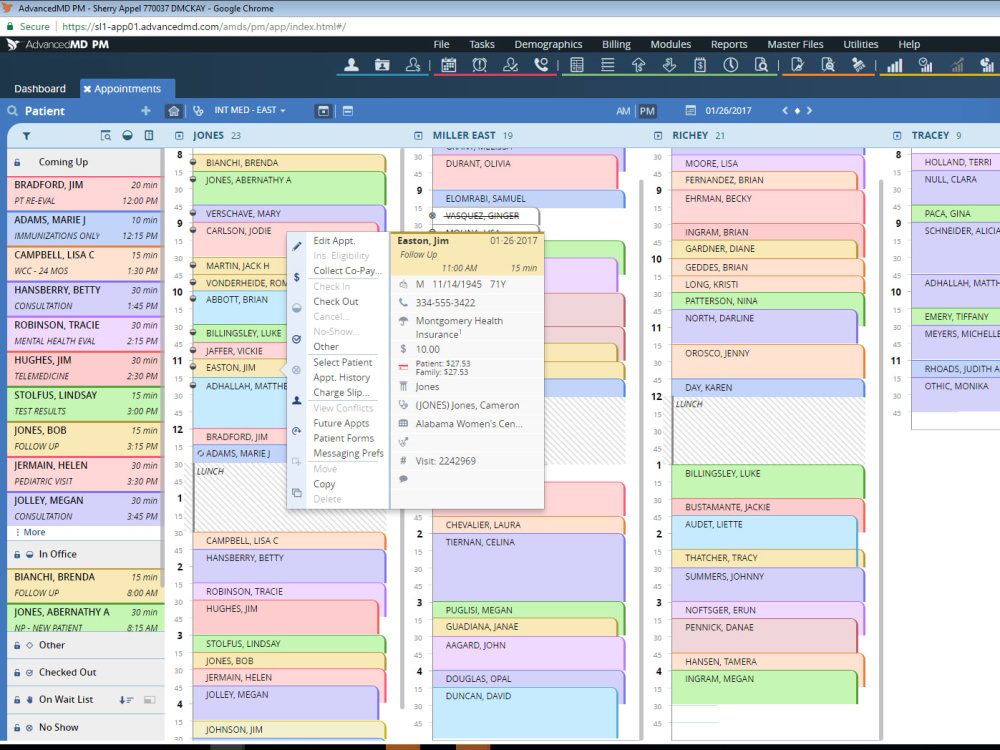
Task: Click the column layout icon in sidebar header
Action: pos(149,135)
